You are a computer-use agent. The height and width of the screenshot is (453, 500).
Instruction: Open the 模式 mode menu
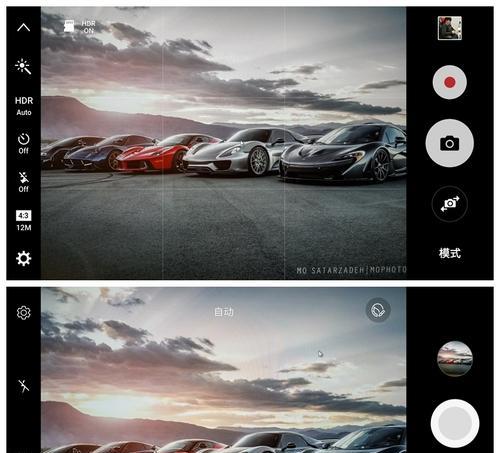450,253
